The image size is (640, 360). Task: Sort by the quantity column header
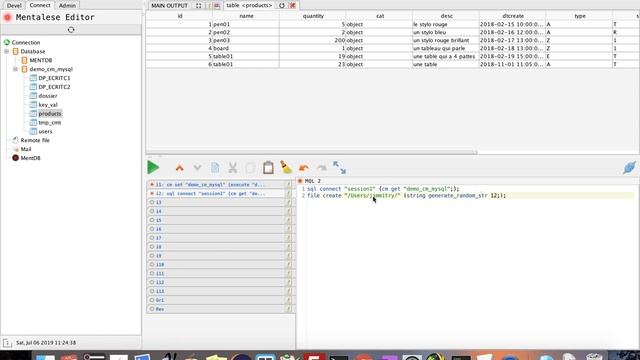click(313, 16)
